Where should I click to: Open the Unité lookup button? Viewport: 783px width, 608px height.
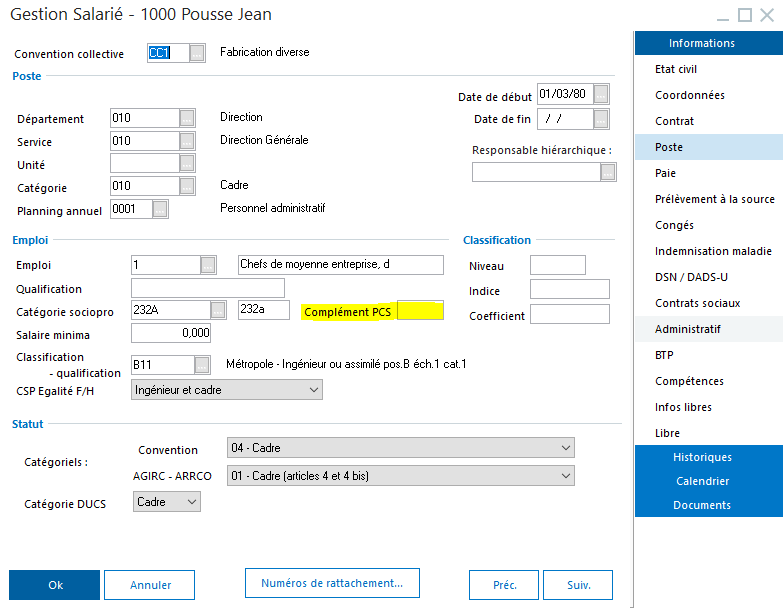point(187,163)
